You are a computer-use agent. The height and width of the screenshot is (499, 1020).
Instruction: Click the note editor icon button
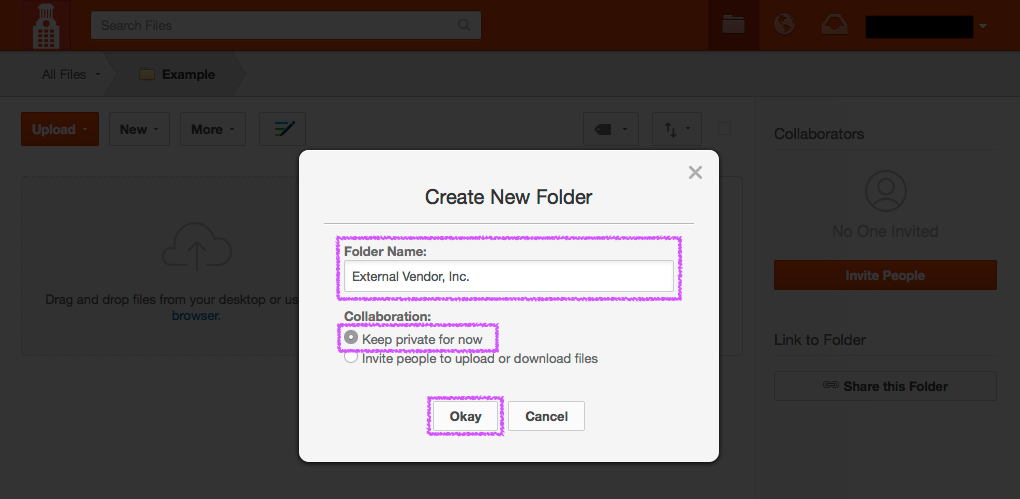(x=282, y=129)
